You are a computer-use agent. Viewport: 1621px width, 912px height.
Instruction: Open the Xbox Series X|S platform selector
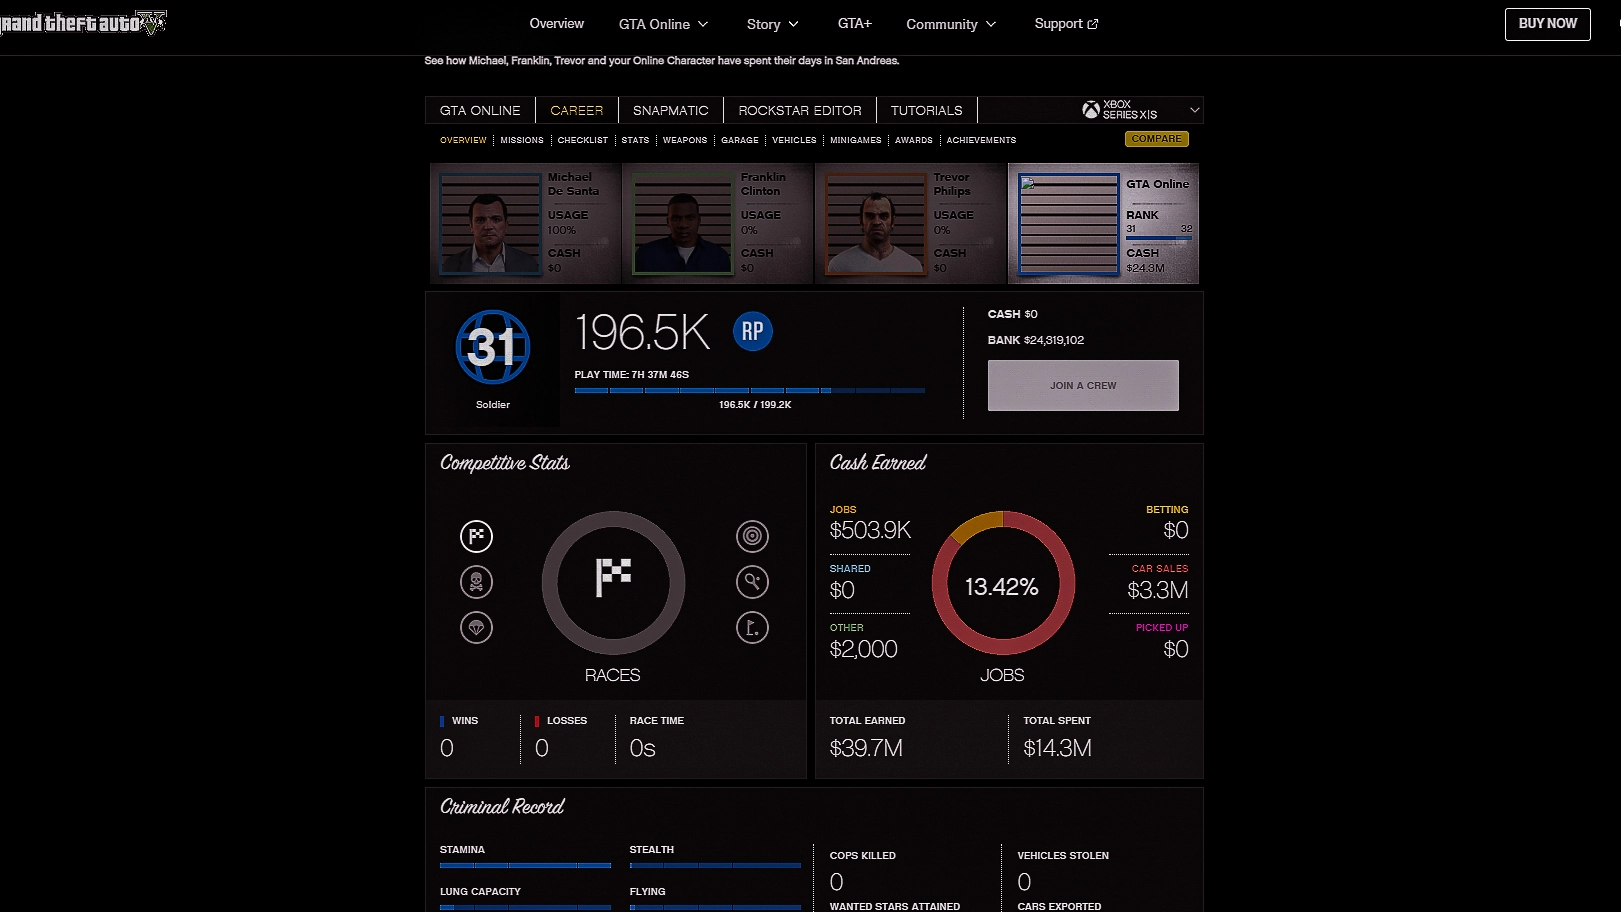pyautogui.click(x=1140, y=110)
